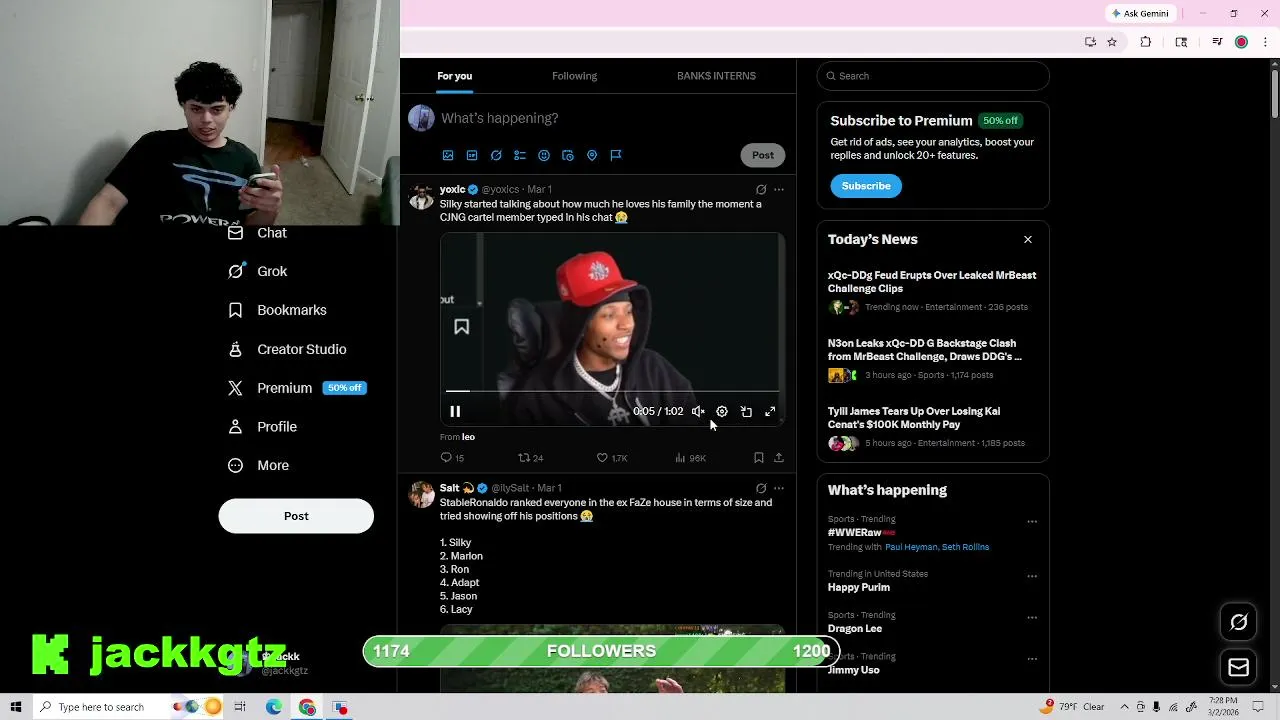Expand the More sidebar menu
Screen dimensions: 1280x720
coord(258,465)
